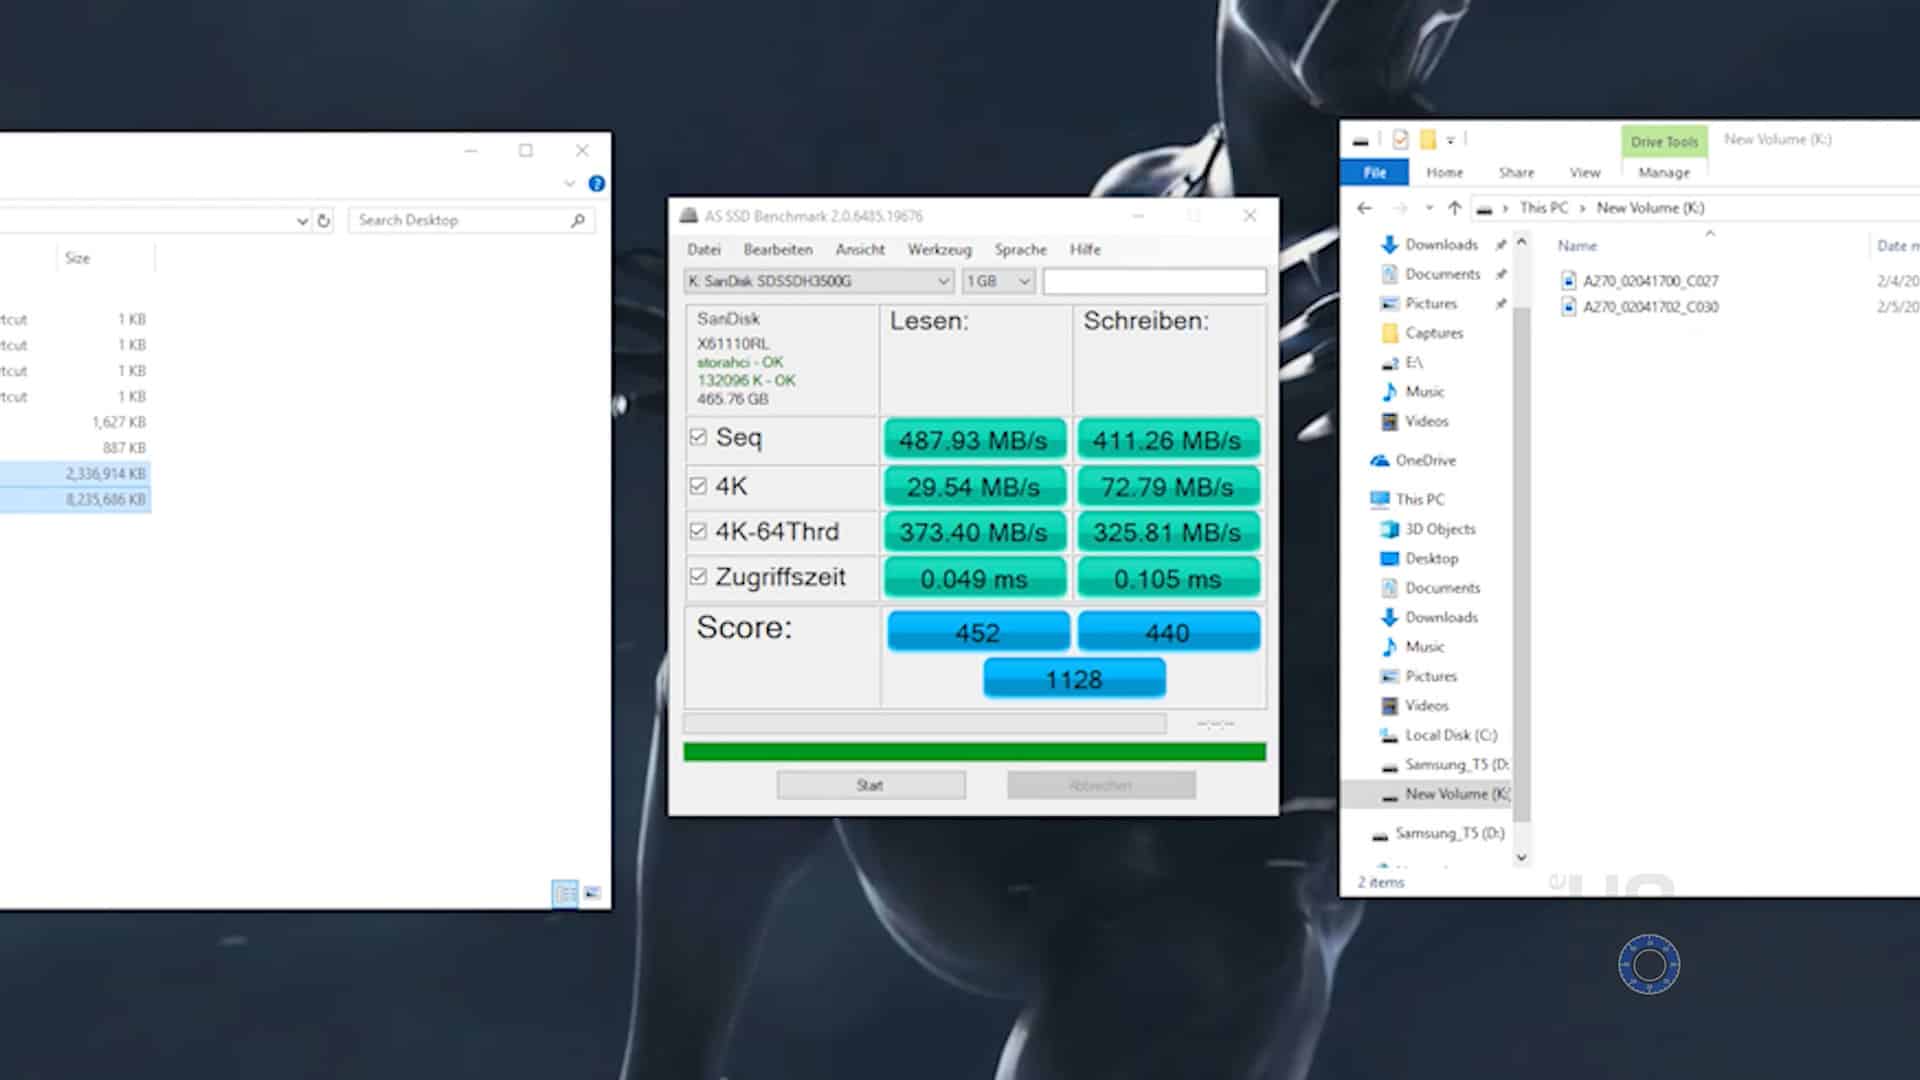Switch to the View ribbon tab
Image resolution: width=1920 pixels, height=1080 pixels.
click(x=1584, y=173)
